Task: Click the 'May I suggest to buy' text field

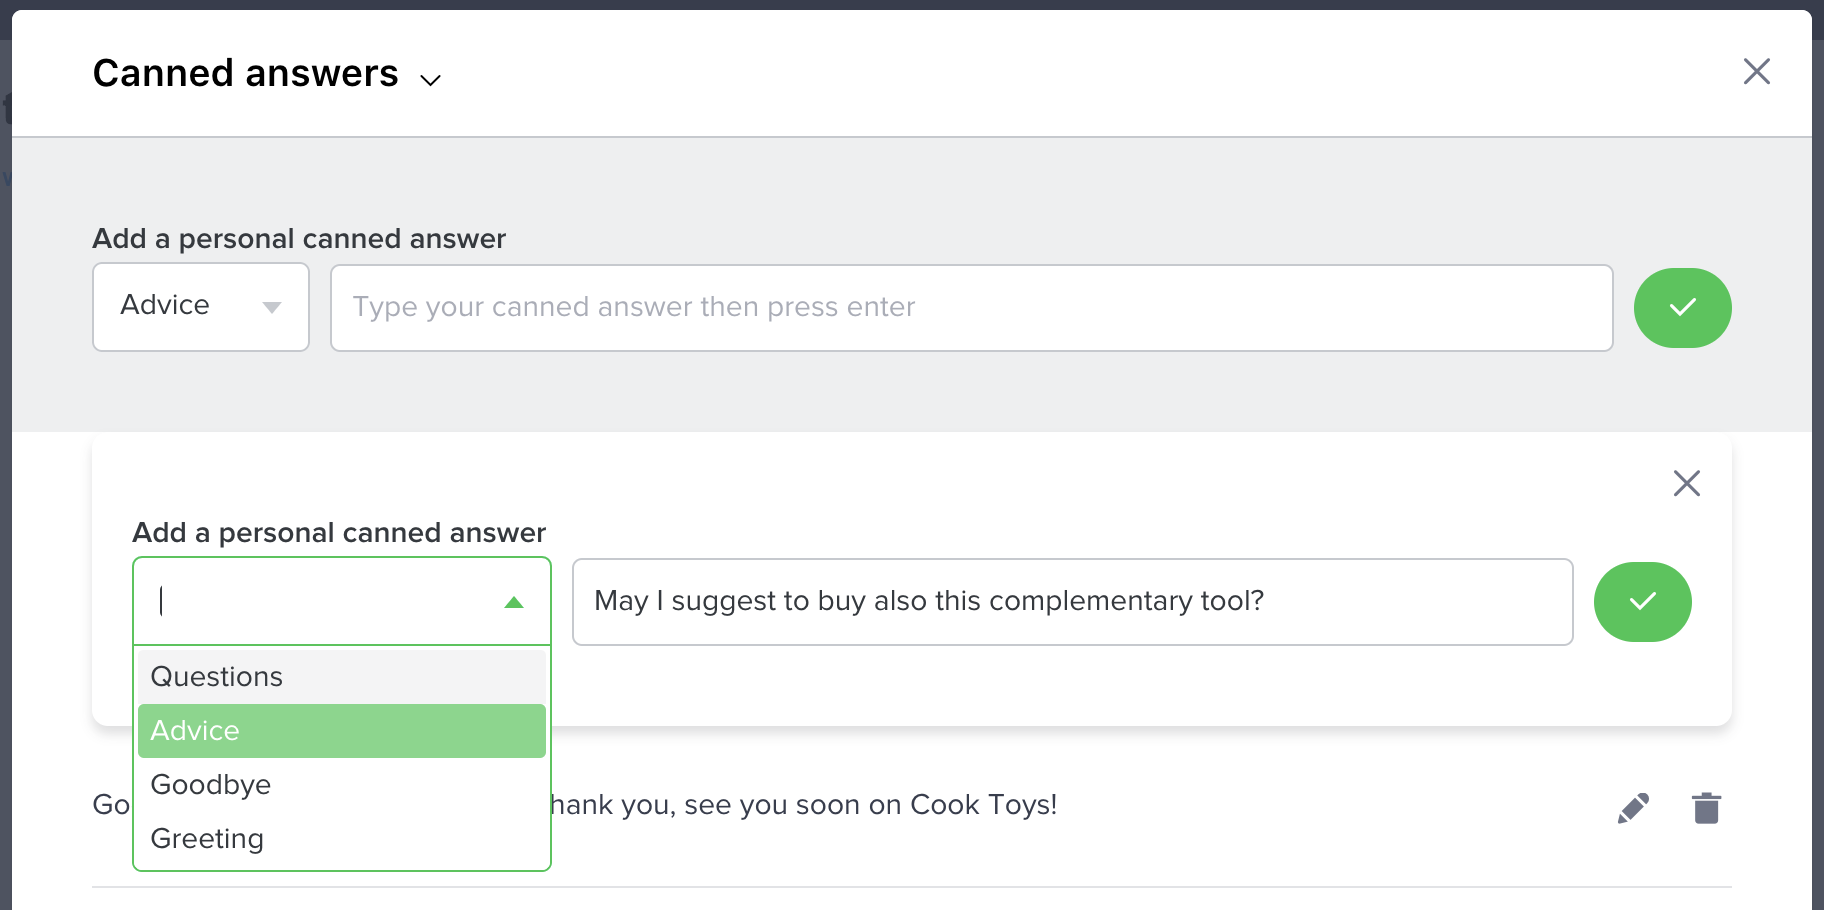Action: pyautogui.click(x=1072, y=602)
